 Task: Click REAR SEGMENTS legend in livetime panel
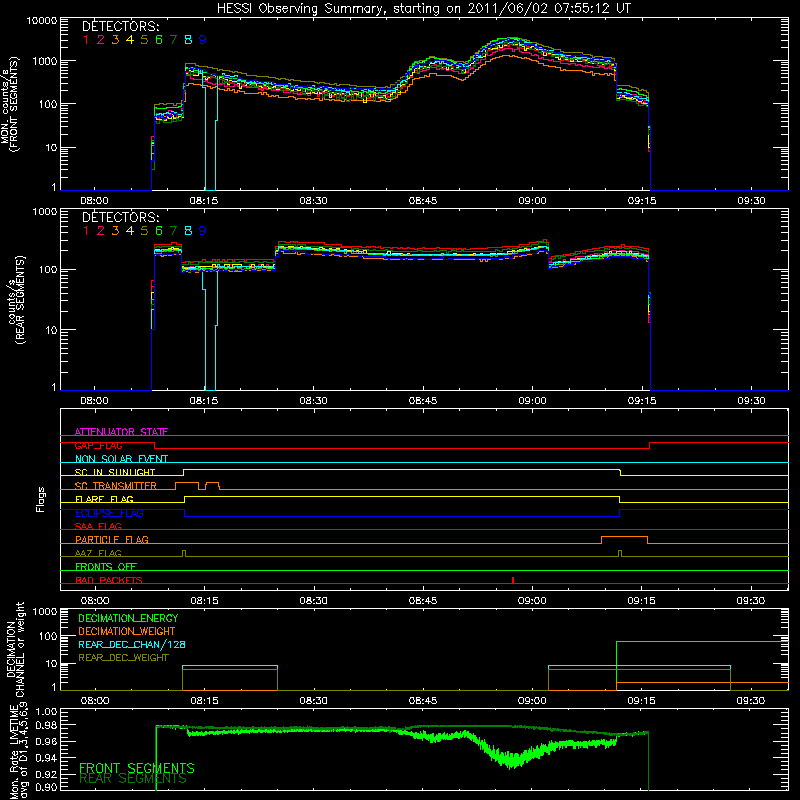pyautogui.click(x=133, y=779)
